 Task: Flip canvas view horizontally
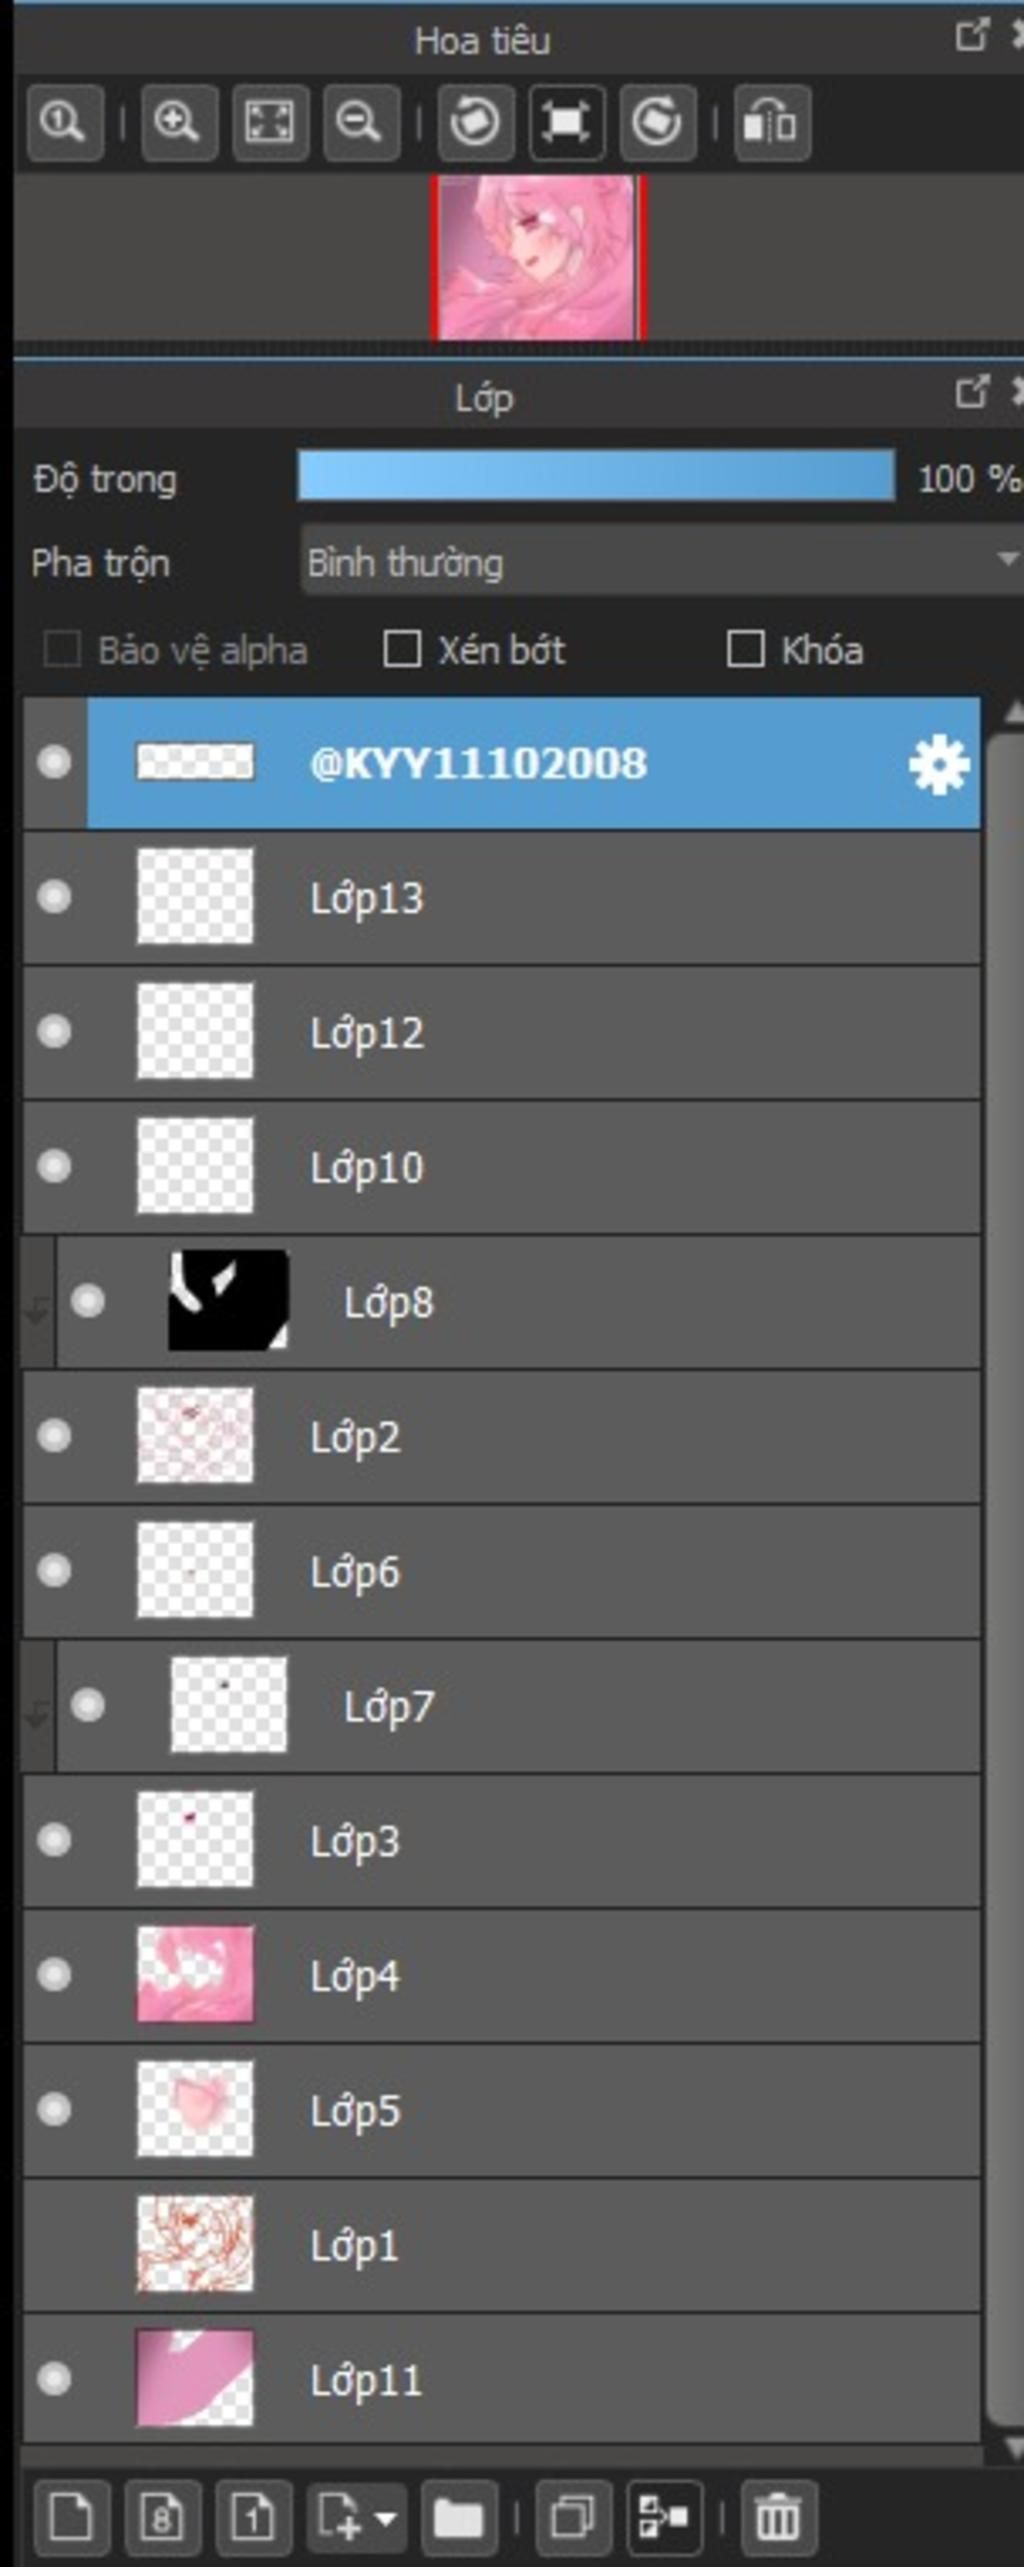coord(771,123)
